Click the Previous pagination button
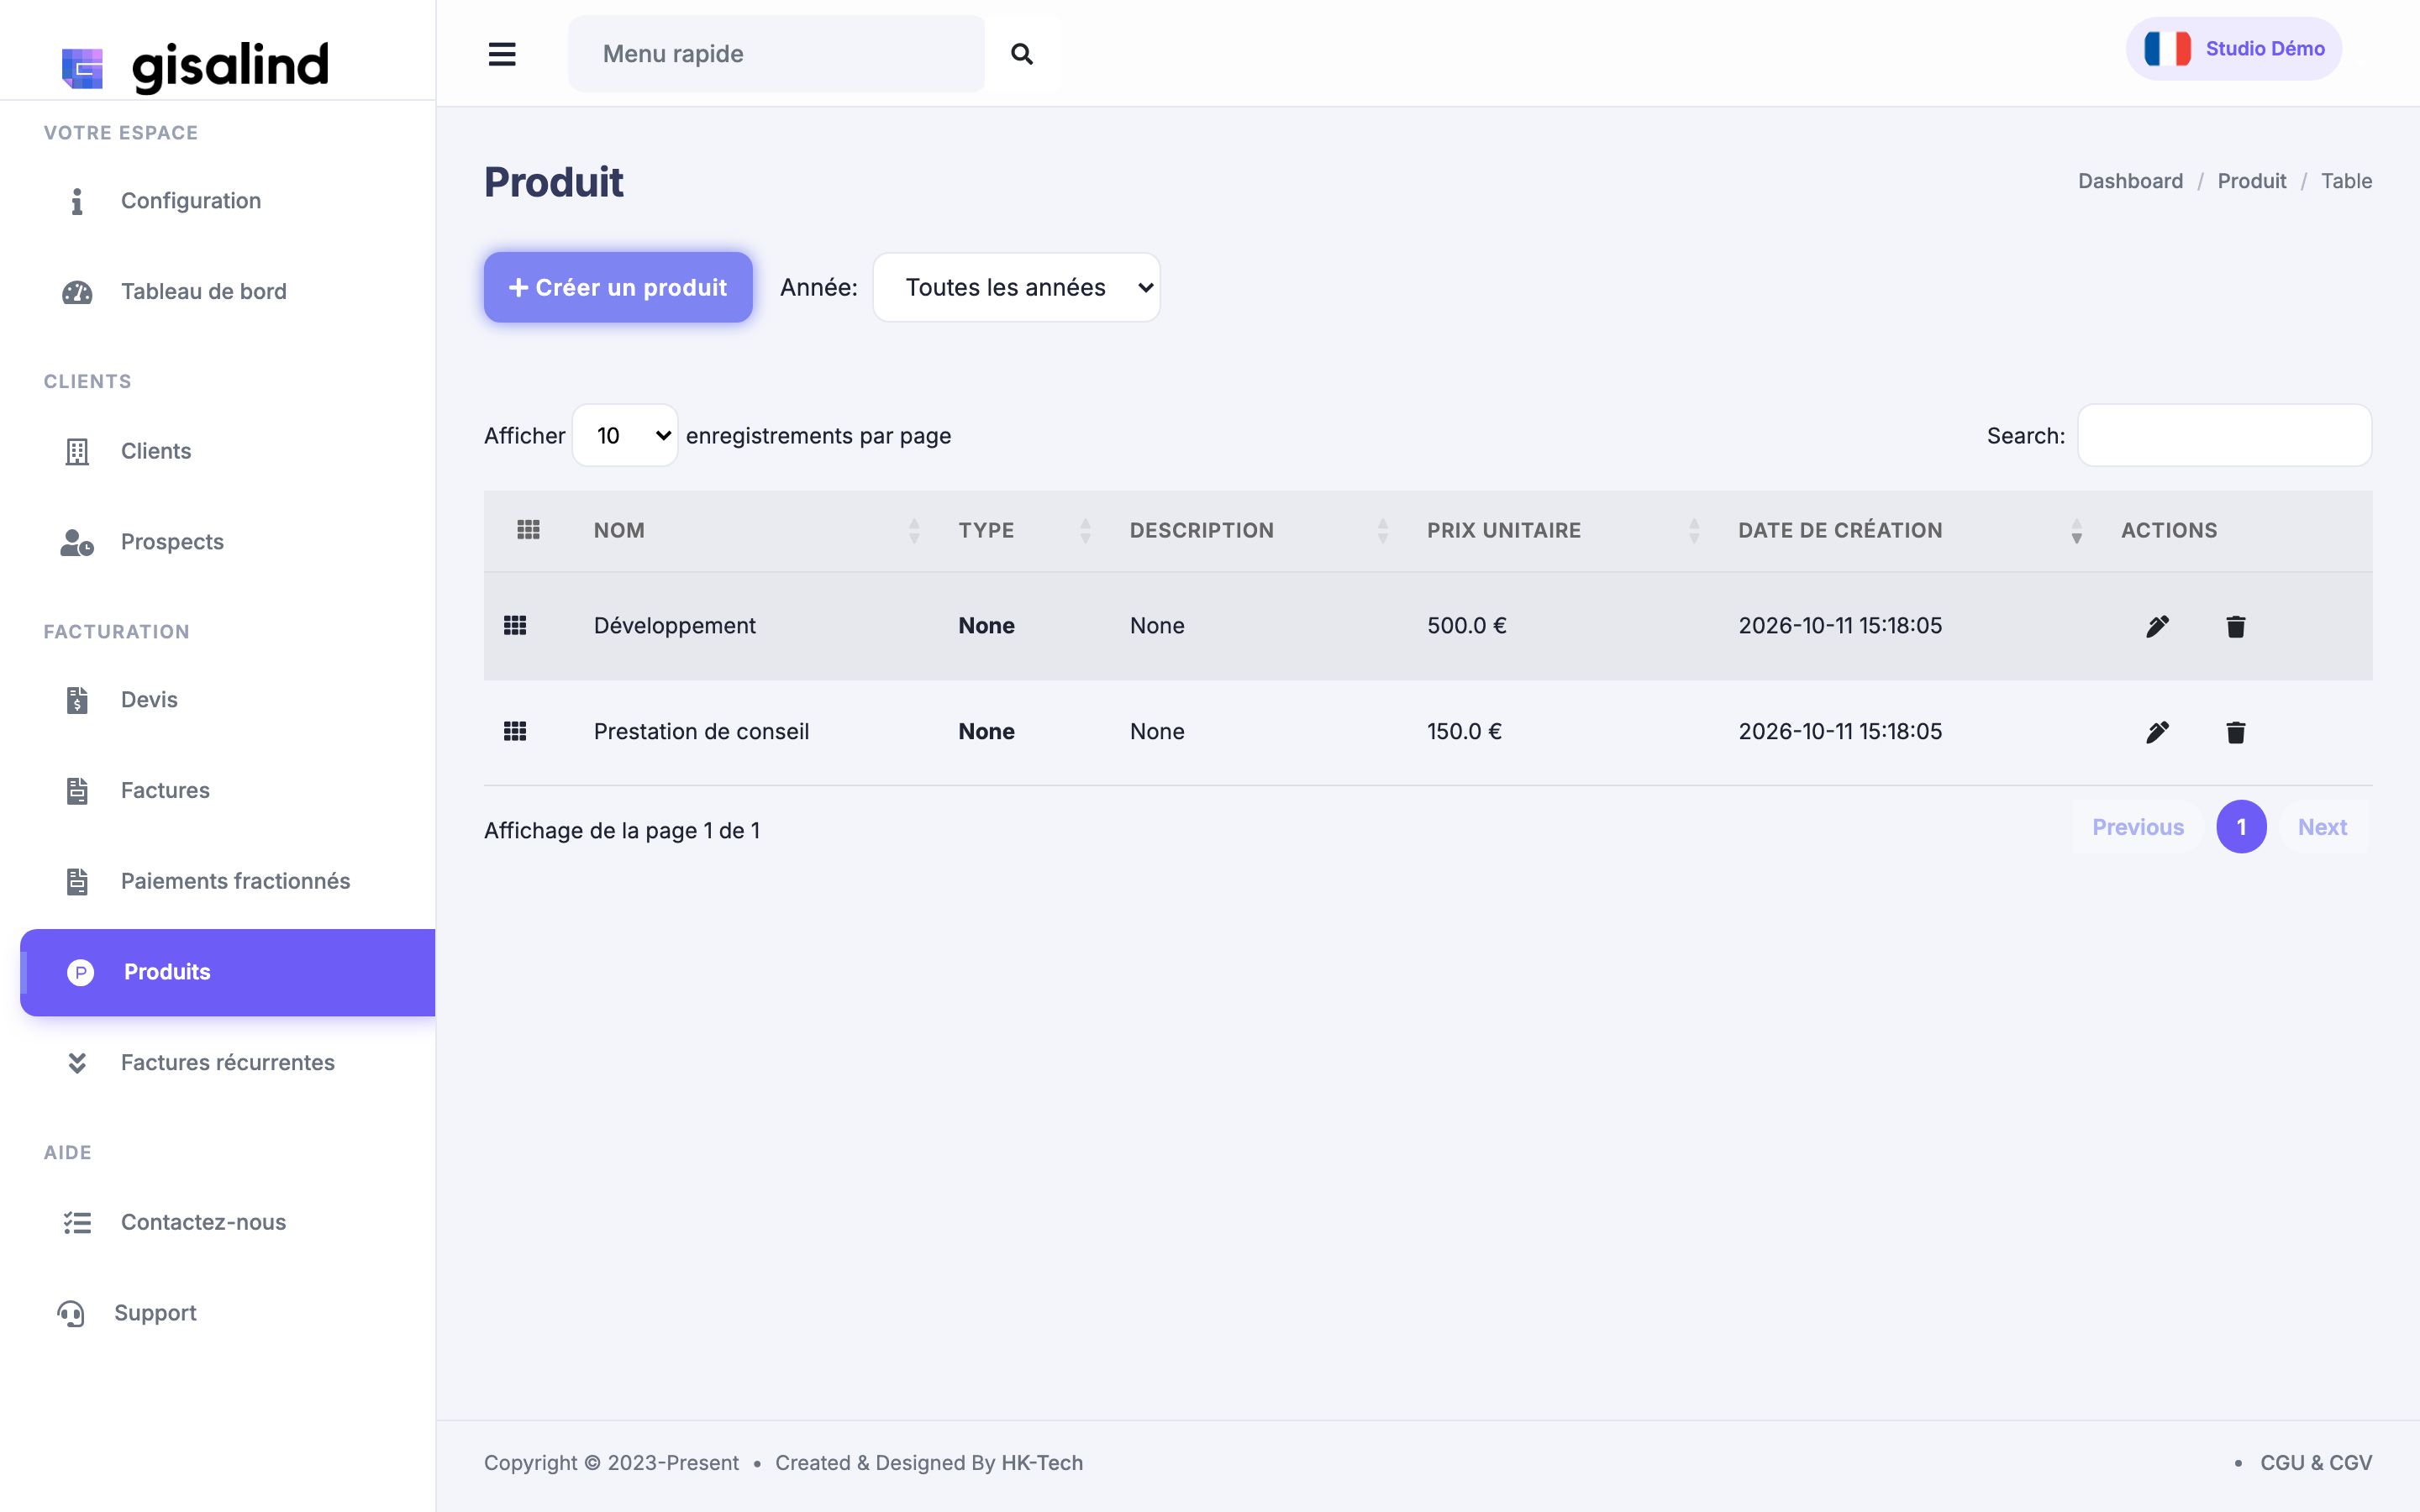 click(2137, 827)
